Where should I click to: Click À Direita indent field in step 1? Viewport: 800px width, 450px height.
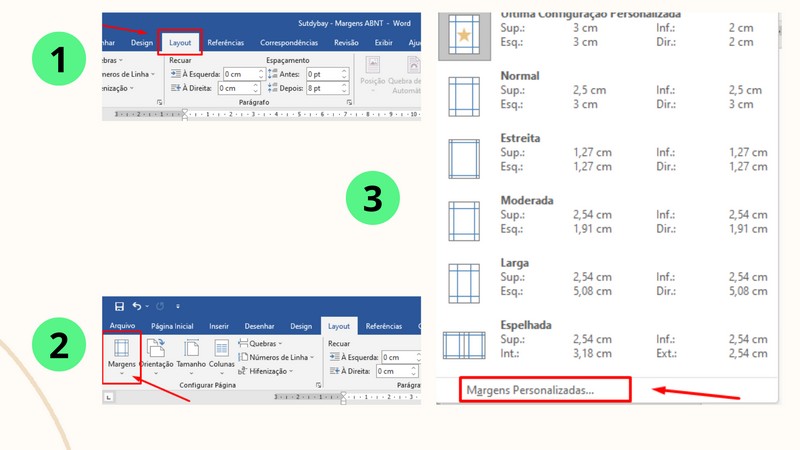point(239,88)
